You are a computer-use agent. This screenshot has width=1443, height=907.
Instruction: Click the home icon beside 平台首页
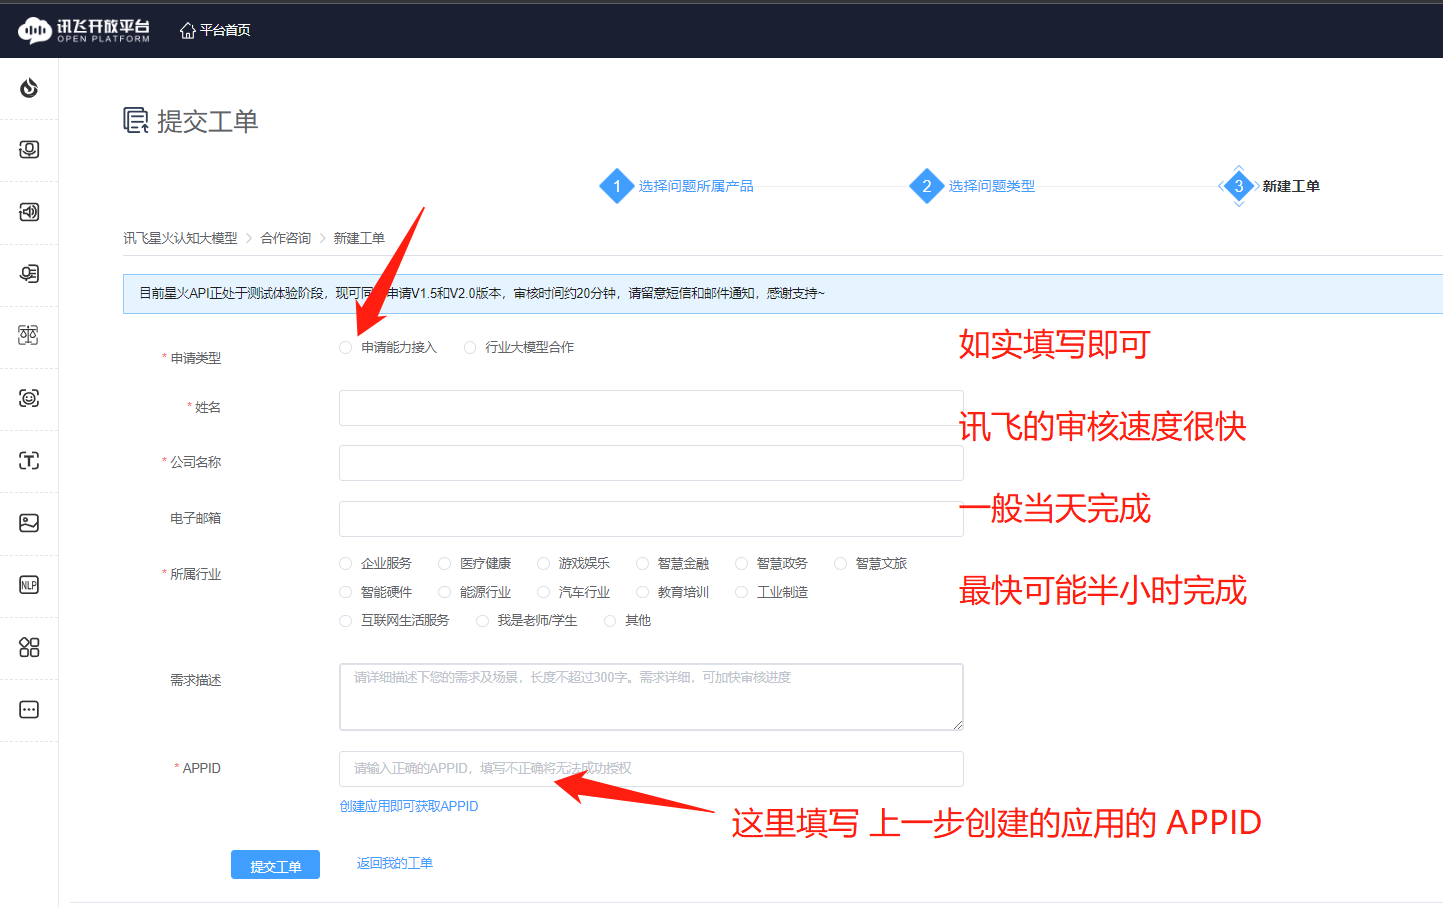pyautogui.click(x=187, y=30)
